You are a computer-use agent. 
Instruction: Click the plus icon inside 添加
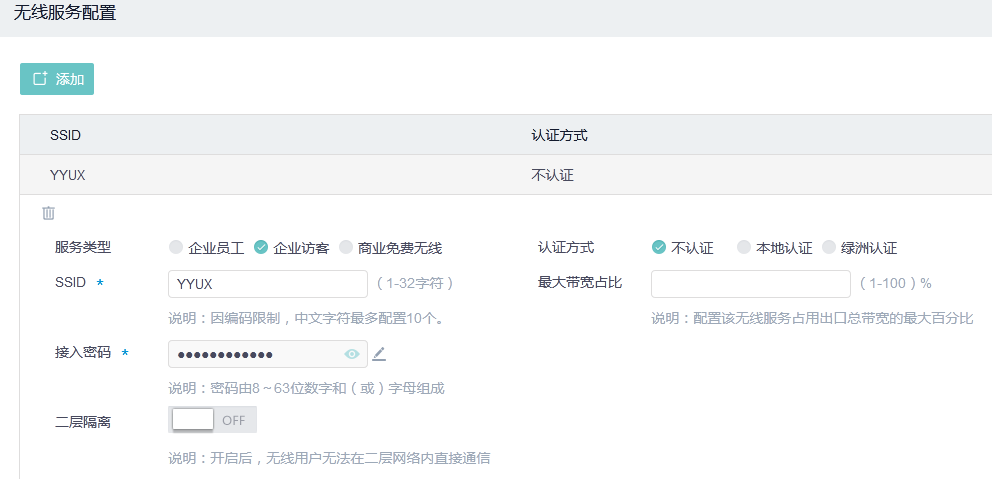(x=40, y=79)
